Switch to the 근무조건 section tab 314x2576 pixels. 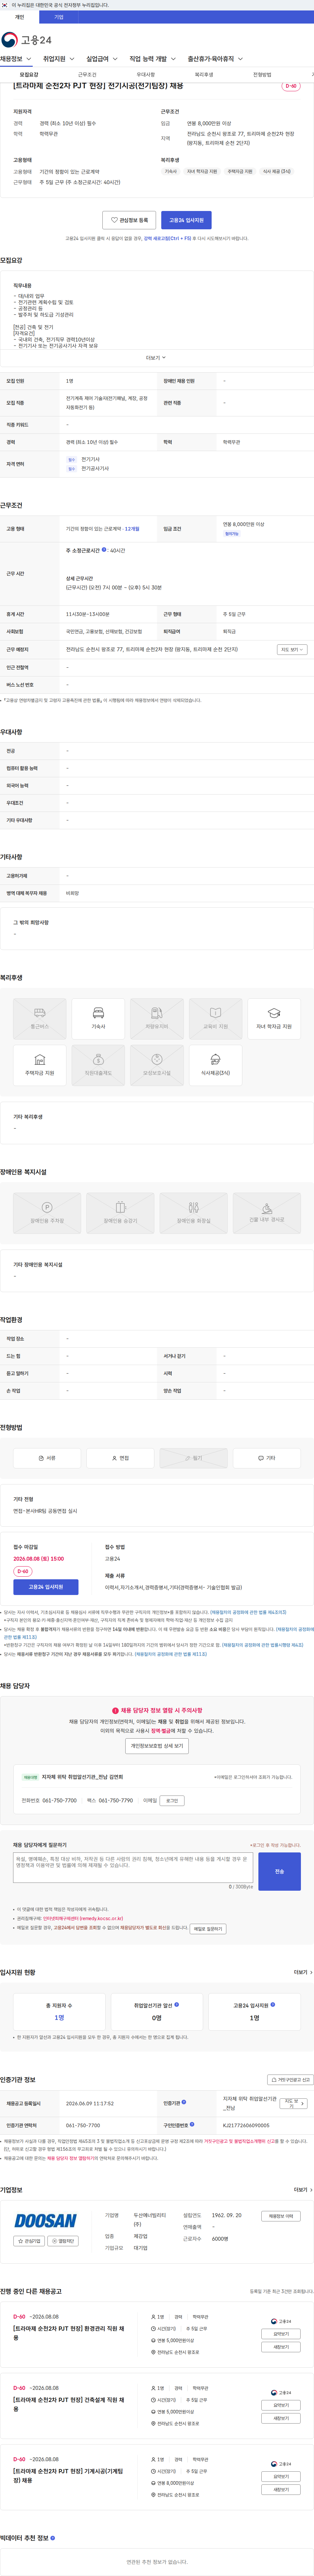(x=87, y=75)
